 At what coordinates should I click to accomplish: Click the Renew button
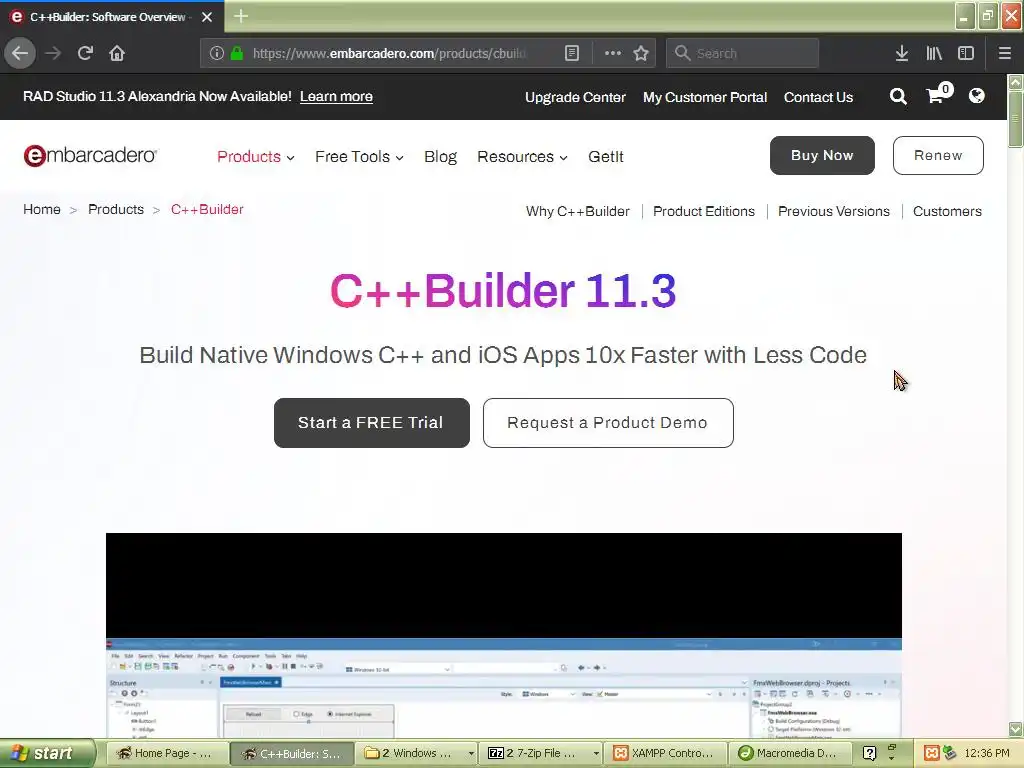pyautogui.click(x=938, y=155)
